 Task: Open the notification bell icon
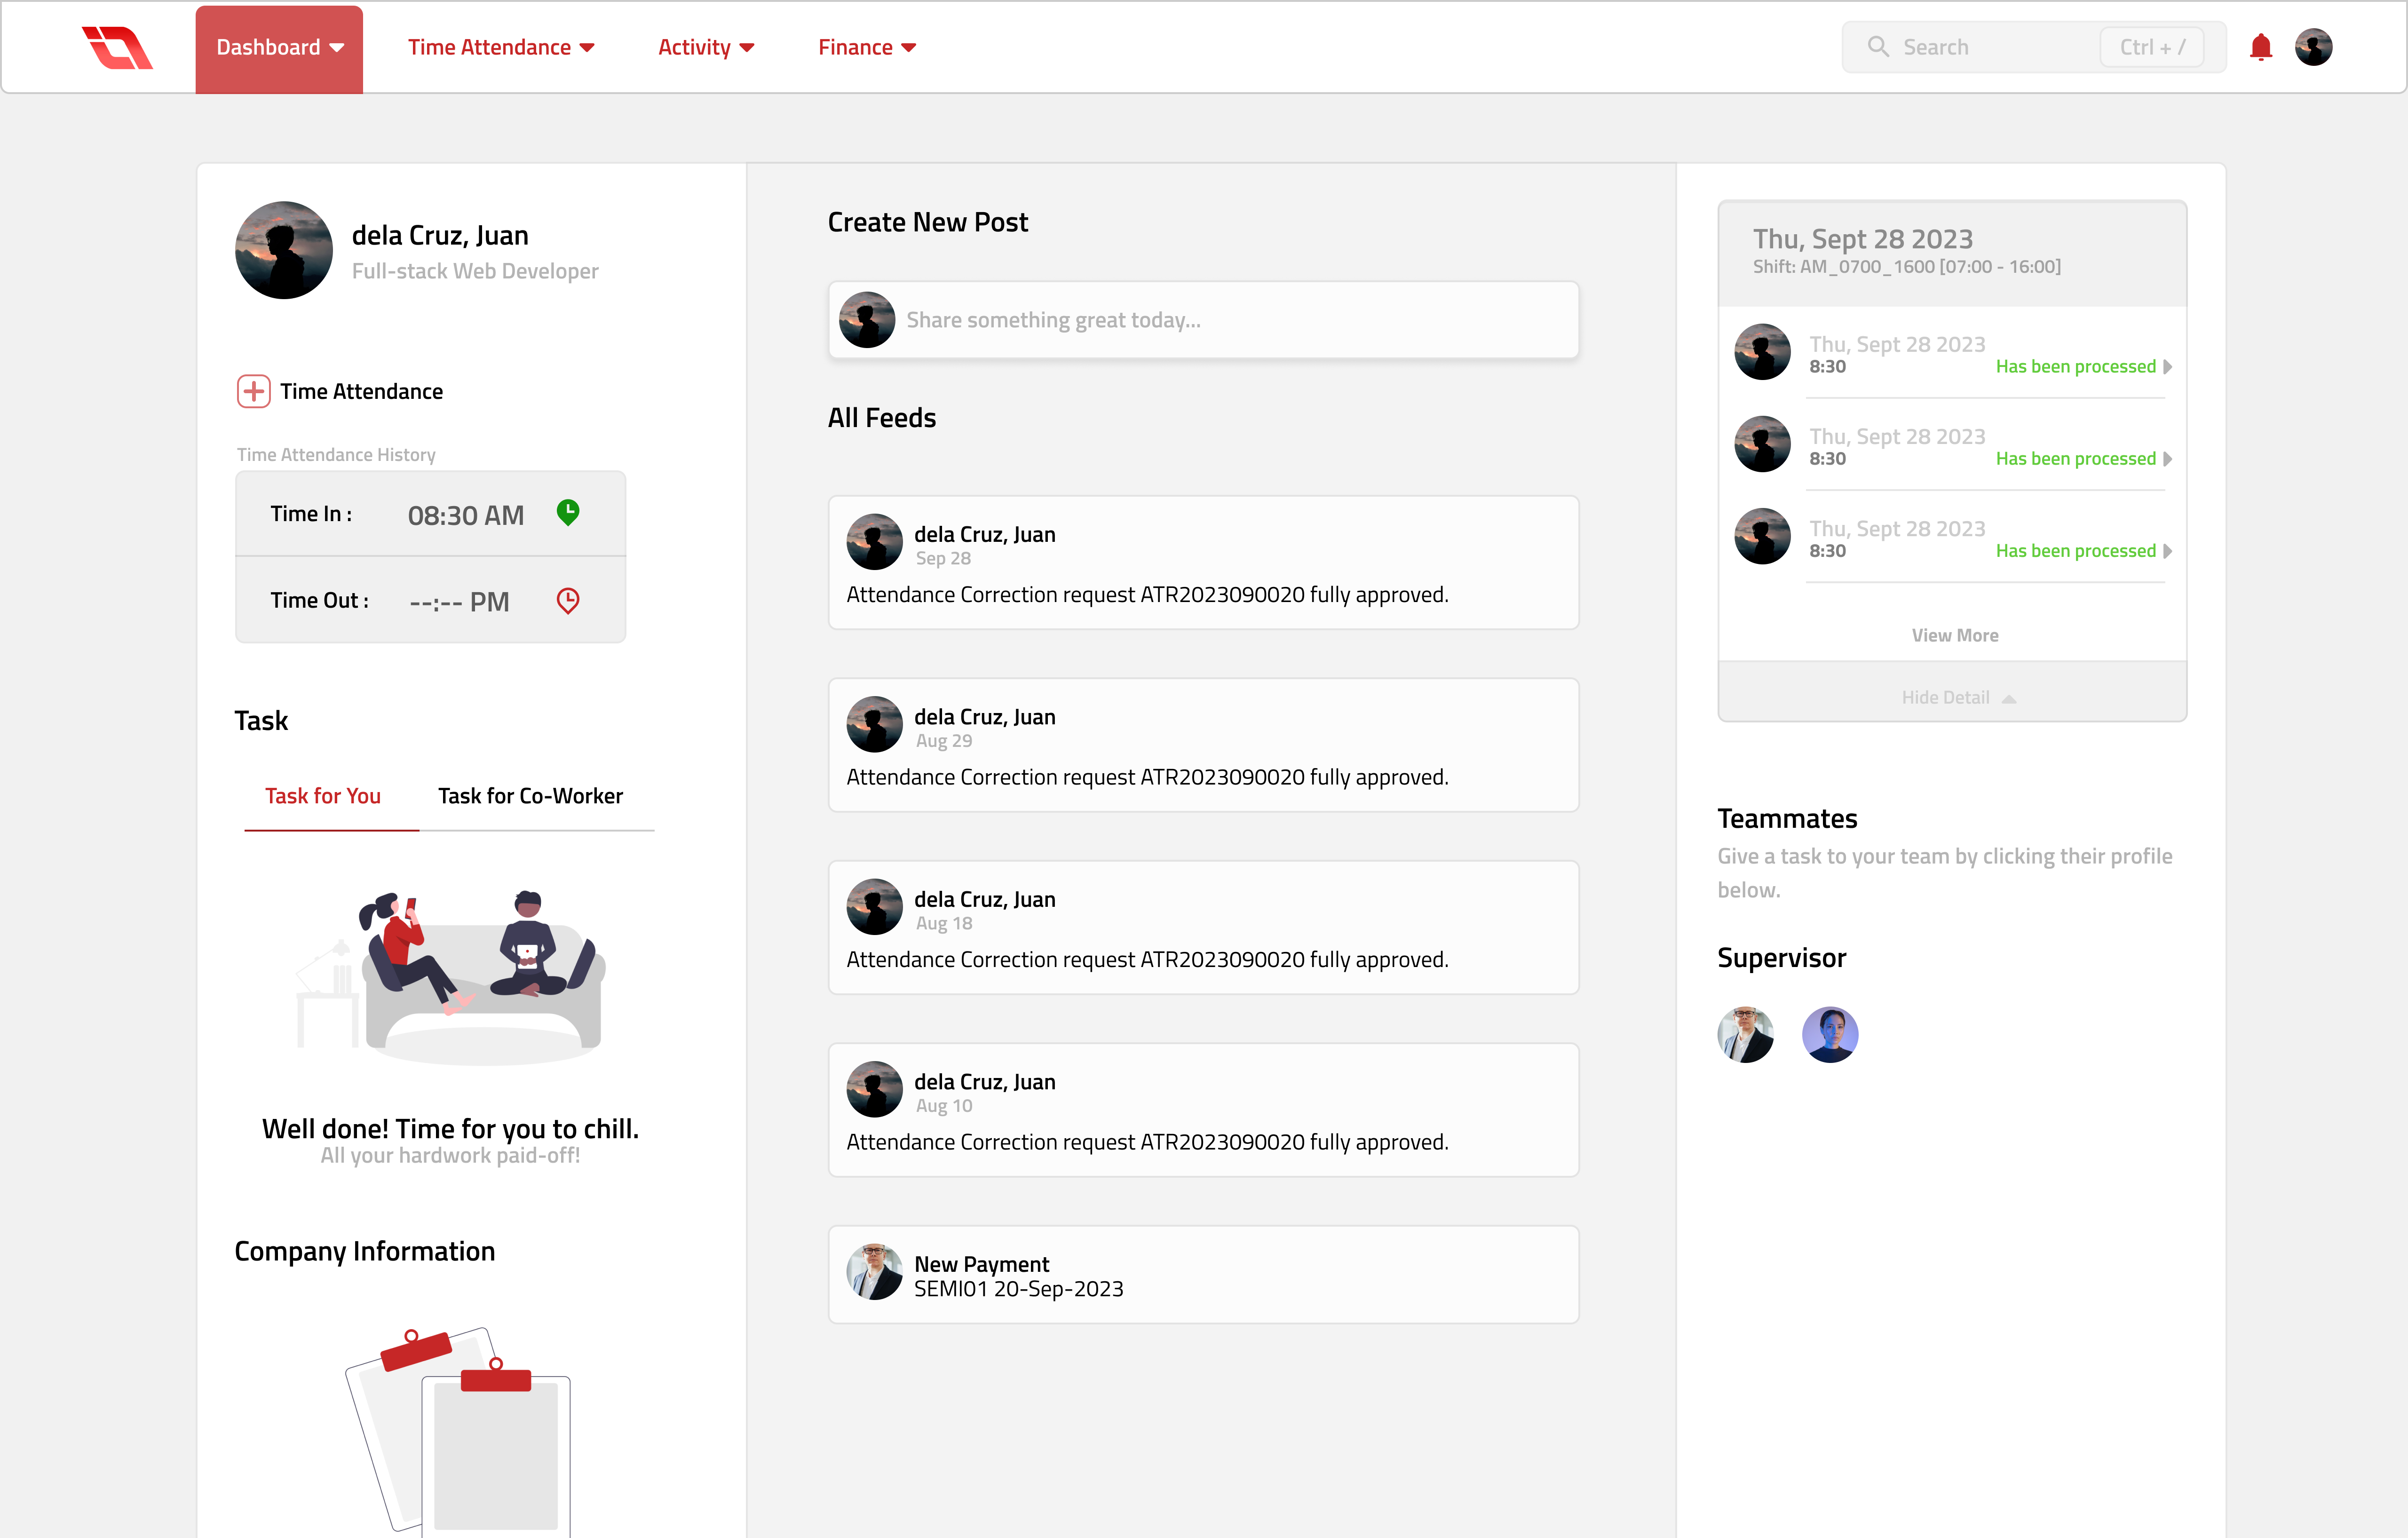coord(2261,46)
